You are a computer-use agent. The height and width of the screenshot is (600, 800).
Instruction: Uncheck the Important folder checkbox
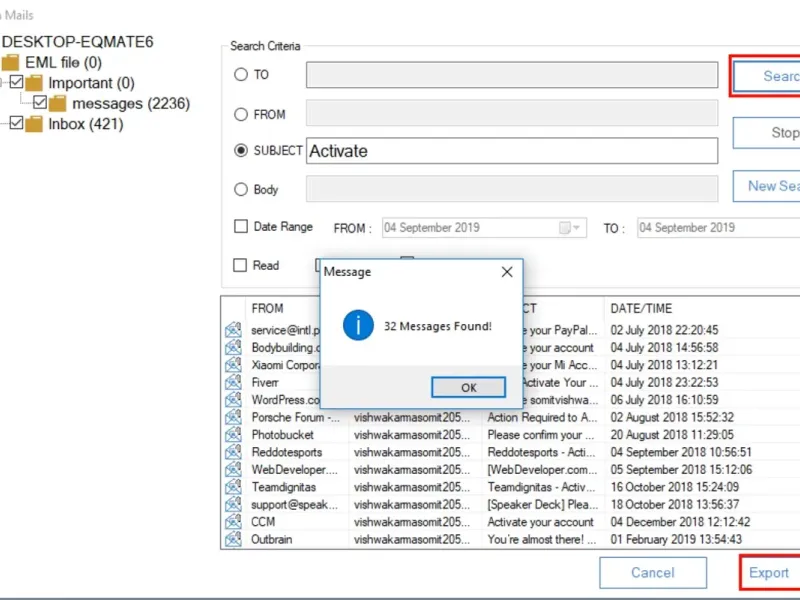[16, 82]
